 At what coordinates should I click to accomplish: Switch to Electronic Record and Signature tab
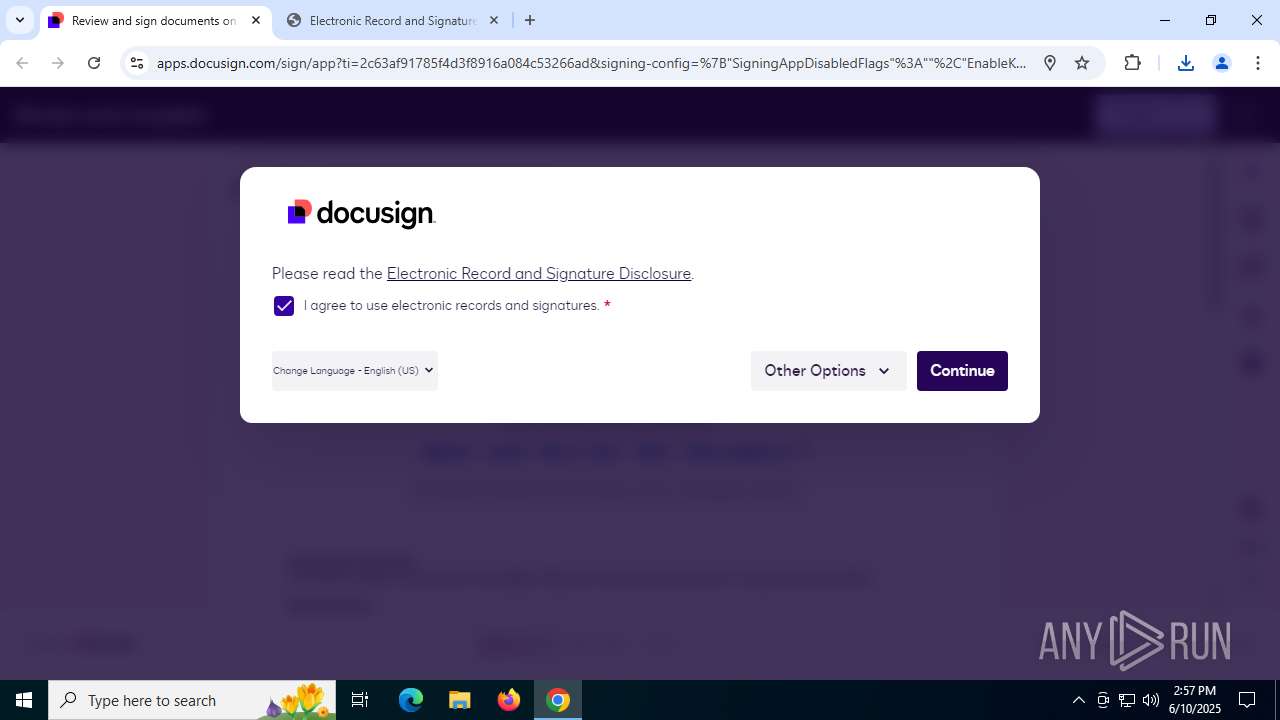(x=393, y=20)
